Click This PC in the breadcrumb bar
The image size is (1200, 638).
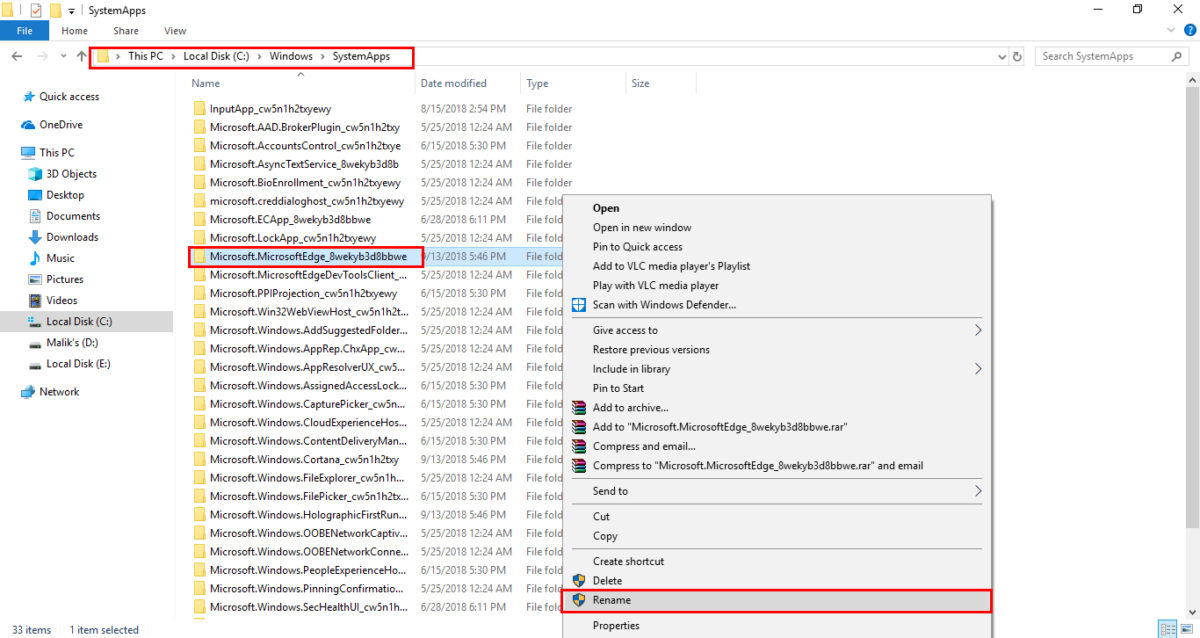click(x=146, y=56)
